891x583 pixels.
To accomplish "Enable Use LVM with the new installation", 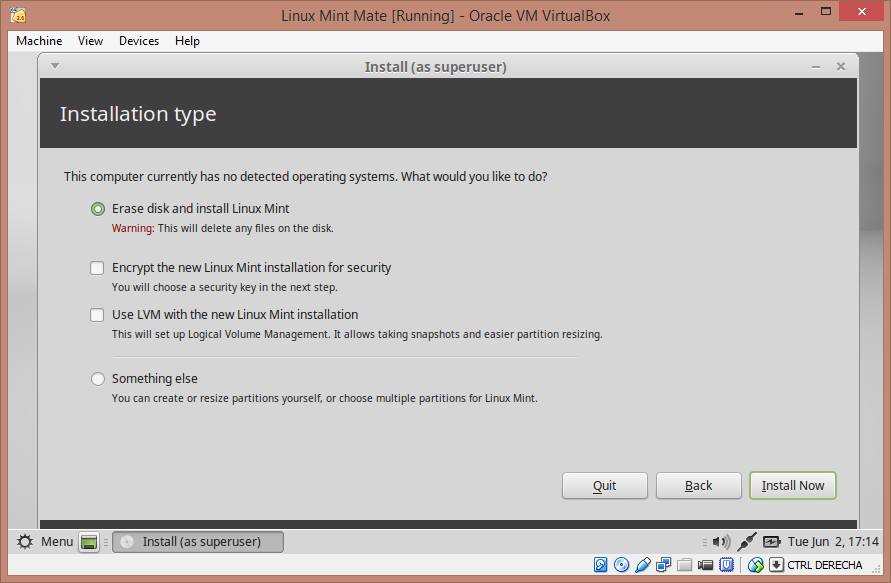I will tap(97, 315).
